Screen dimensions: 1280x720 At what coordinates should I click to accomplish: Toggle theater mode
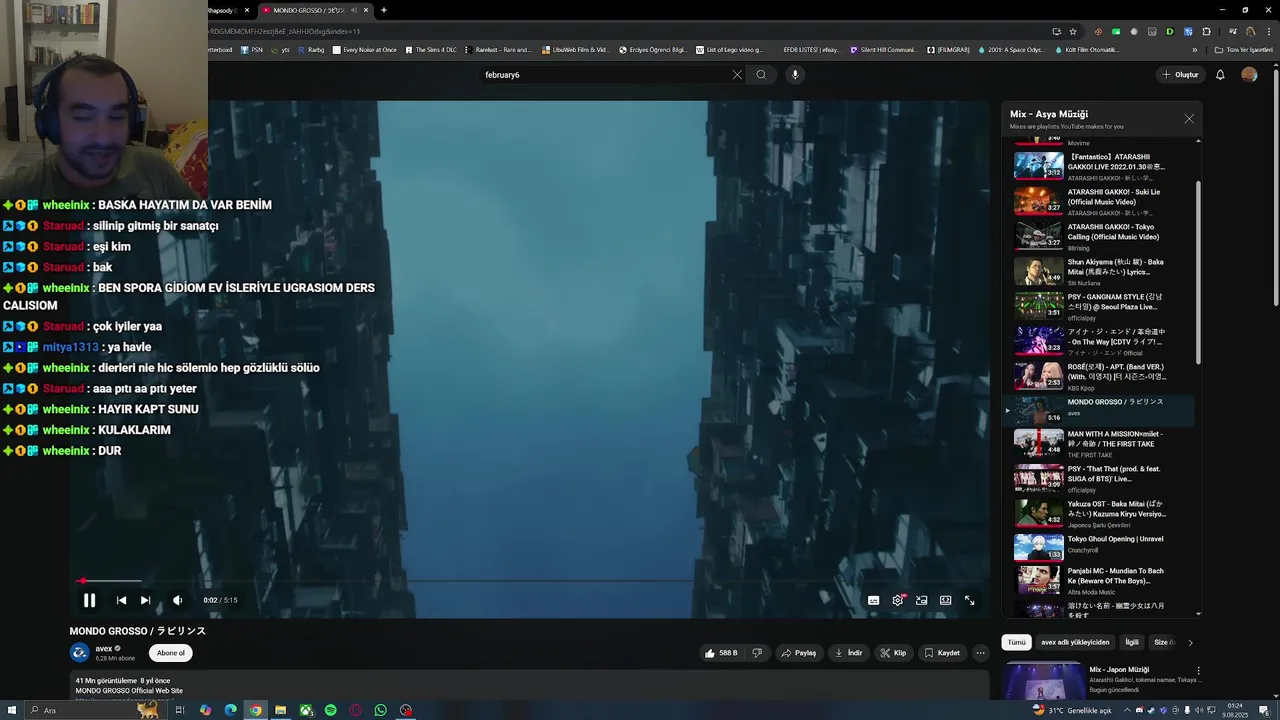point(945,600)
